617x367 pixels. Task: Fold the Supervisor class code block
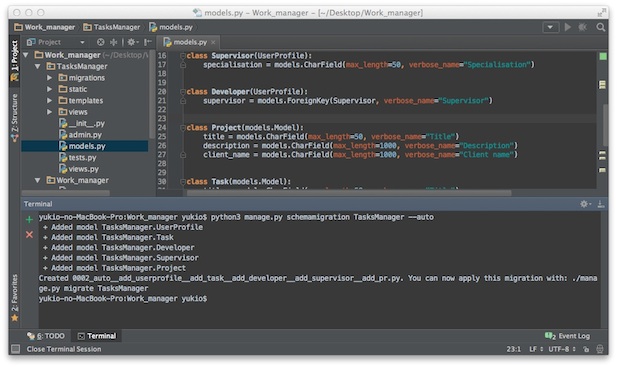coord(183,56)
